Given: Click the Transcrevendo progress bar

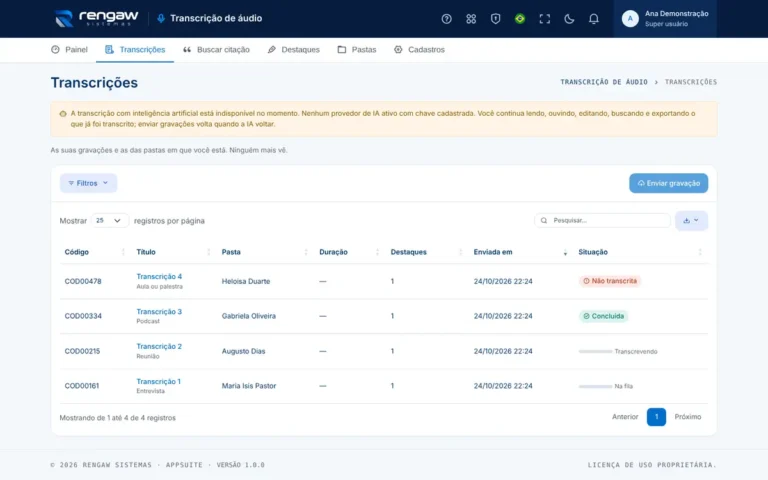Looking at the screenshot, I should click(596, 351).
